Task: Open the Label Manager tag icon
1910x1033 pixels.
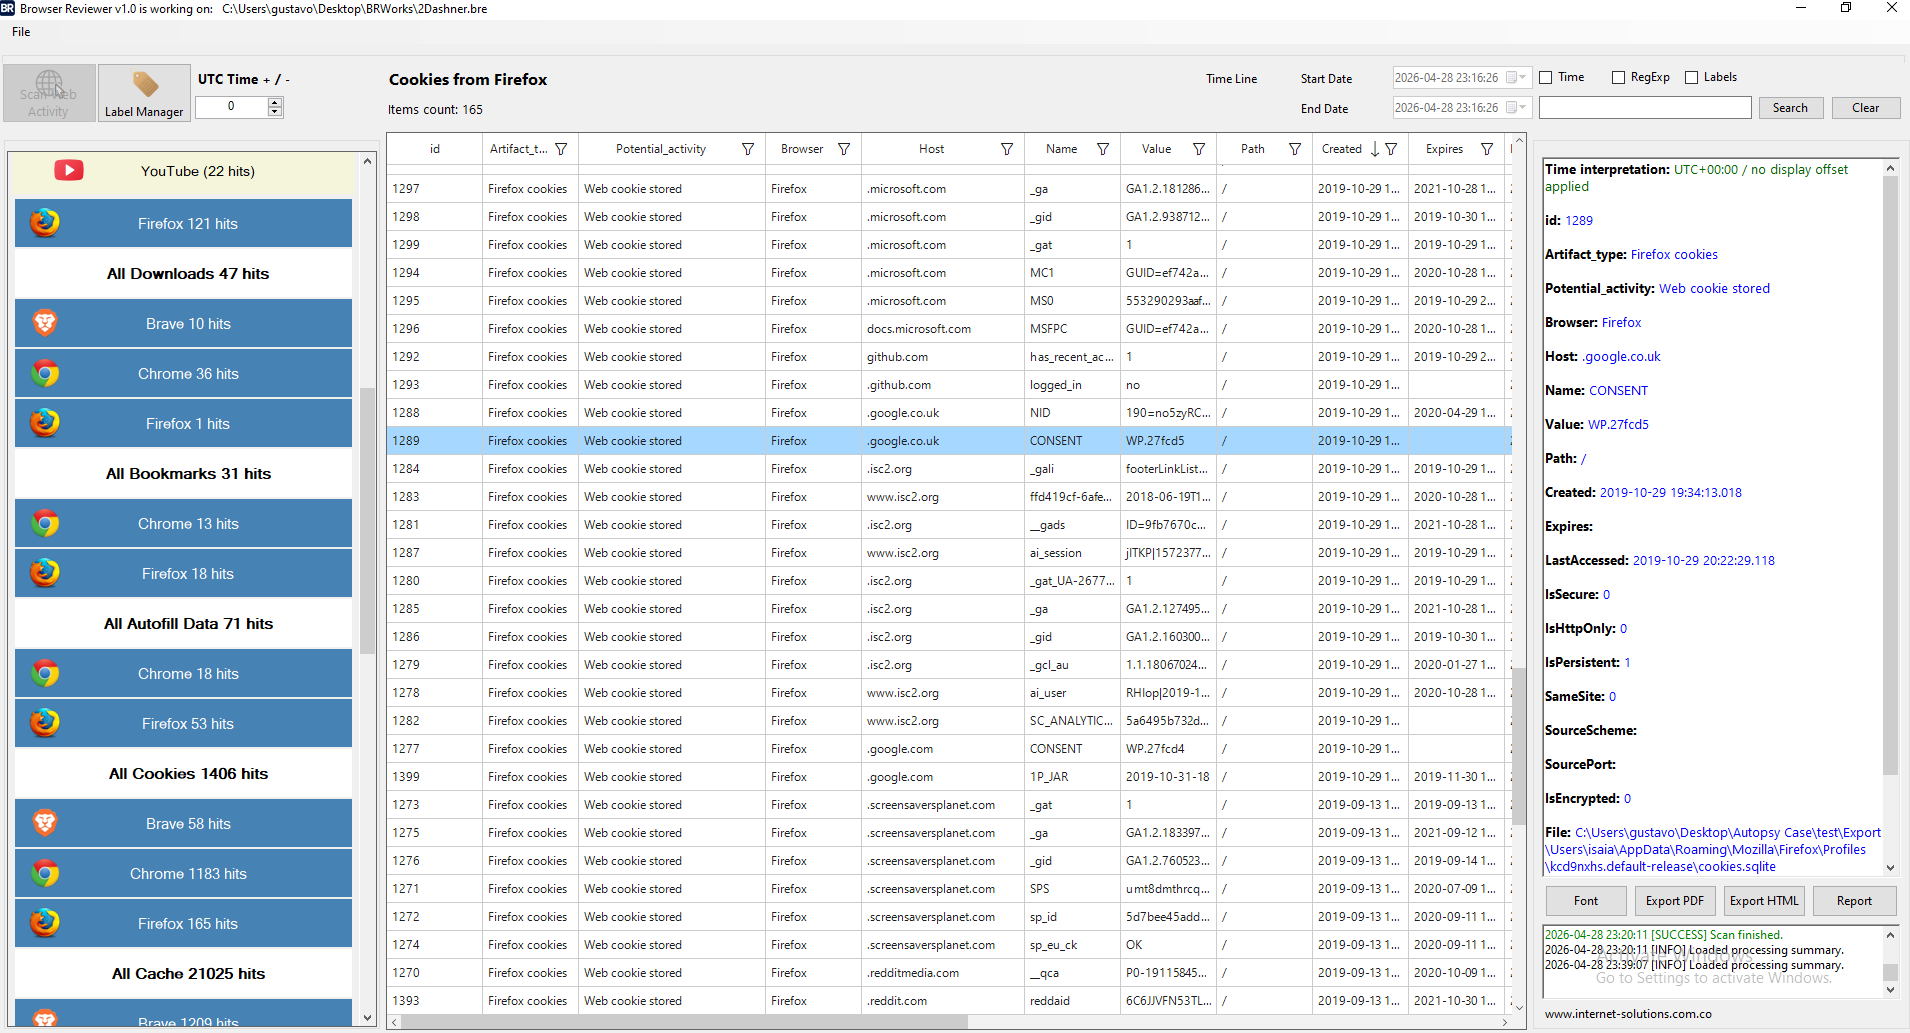Action: (145, 85)
